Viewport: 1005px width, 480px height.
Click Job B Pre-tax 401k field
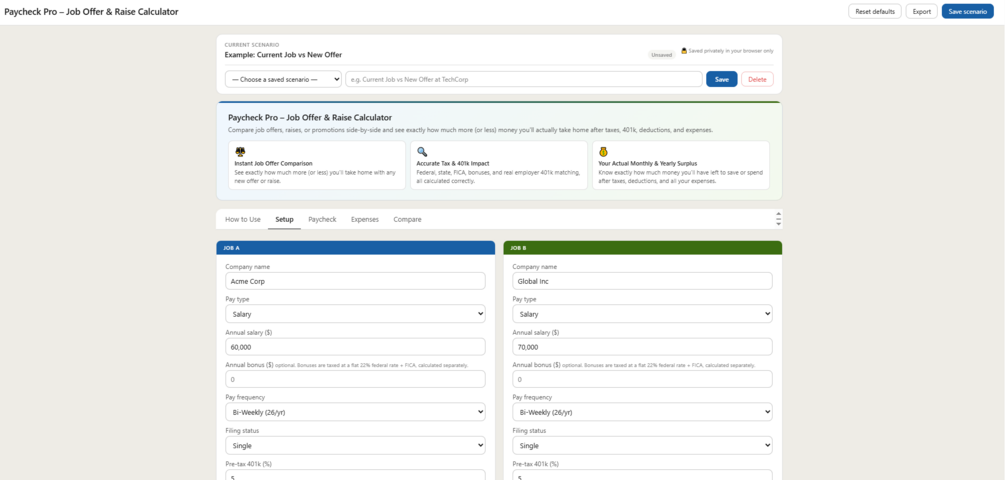(x=642, y=475)
